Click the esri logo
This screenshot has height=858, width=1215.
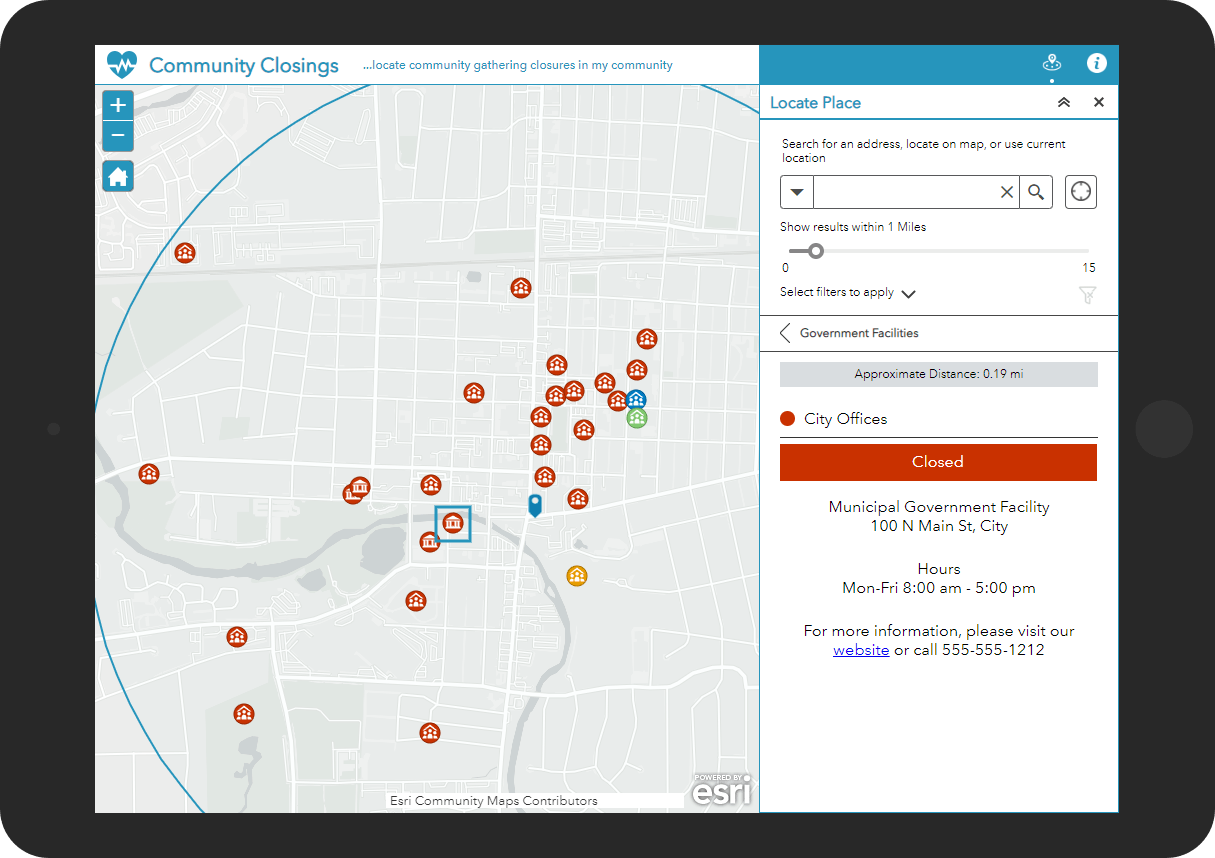pos(721,790)
